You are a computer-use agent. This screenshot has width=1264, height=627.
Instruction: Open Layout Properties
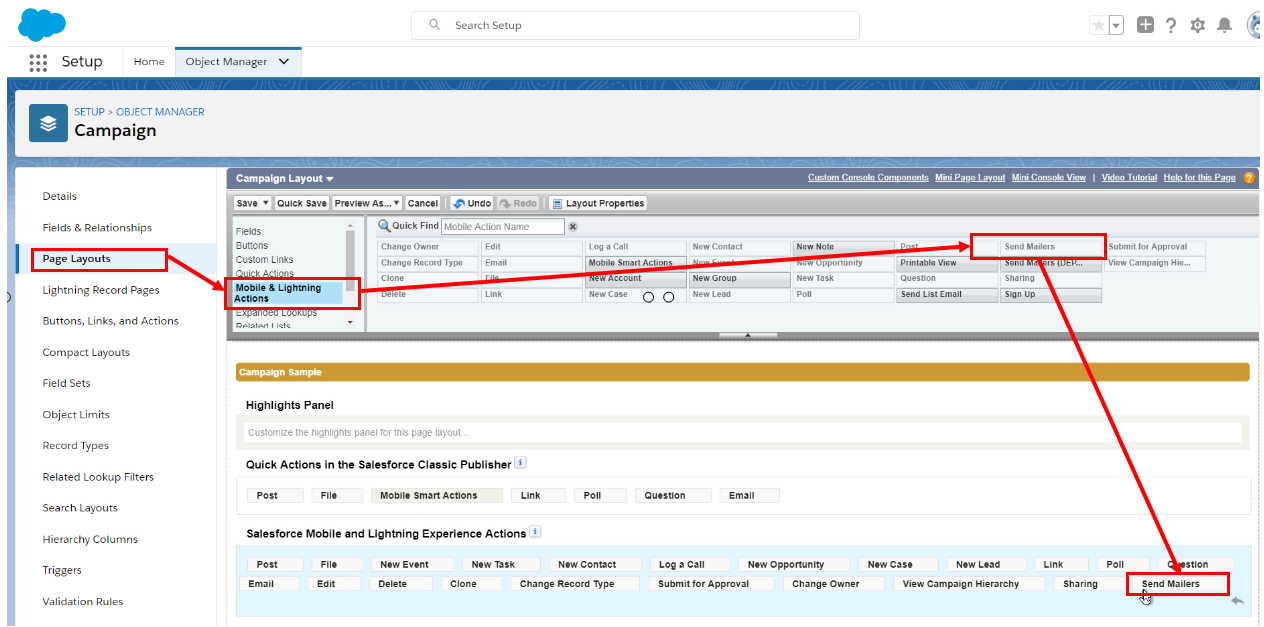coord(598,203)
